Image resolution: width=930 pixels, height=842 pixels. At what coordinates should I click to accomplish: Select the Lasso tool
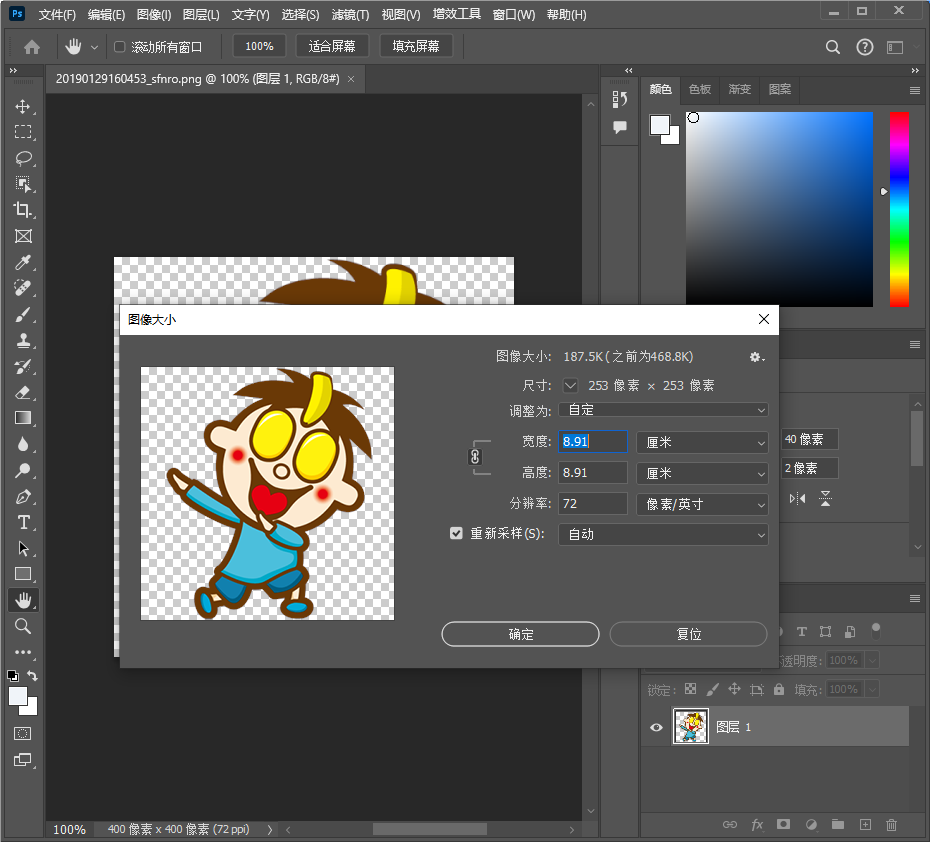pyautogui.click(x=22, y=158)
